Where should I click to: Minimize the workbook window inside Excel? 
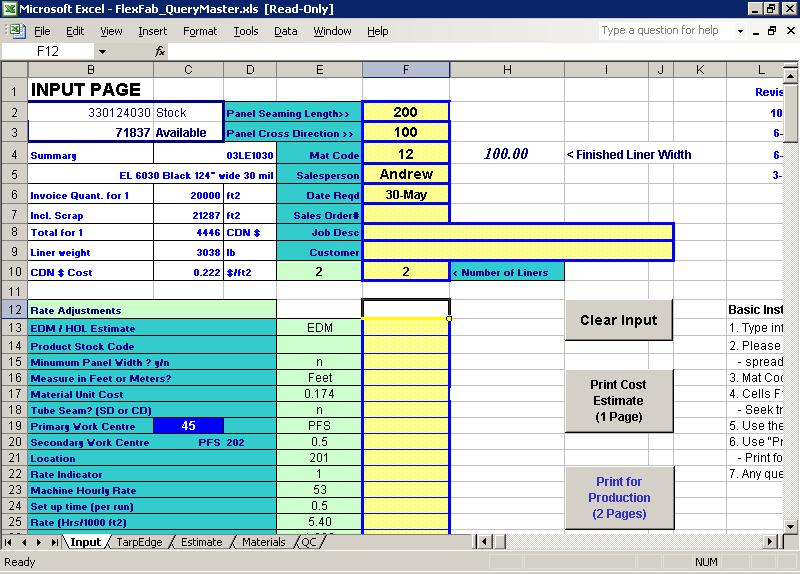pyautogui.click(x=756, y=31)
